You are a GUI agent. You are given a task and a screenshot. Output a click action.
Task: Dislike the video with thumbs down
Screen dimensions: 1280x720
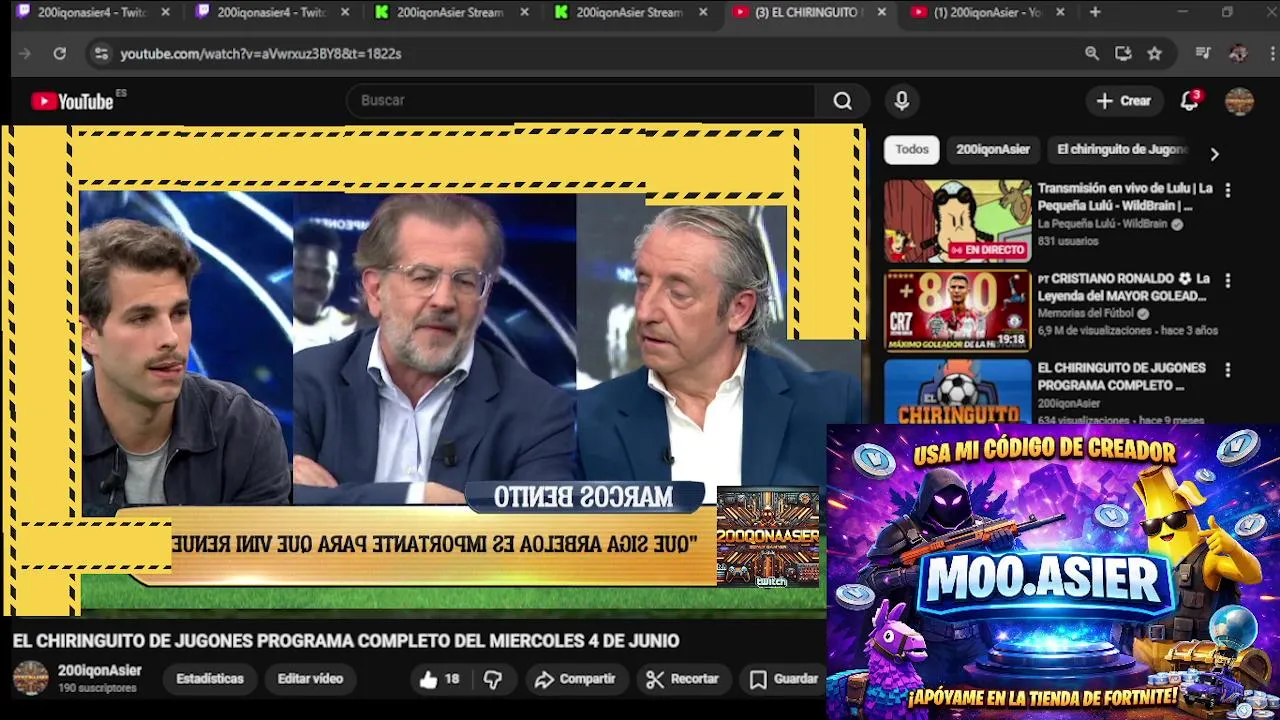coord(493,679)
